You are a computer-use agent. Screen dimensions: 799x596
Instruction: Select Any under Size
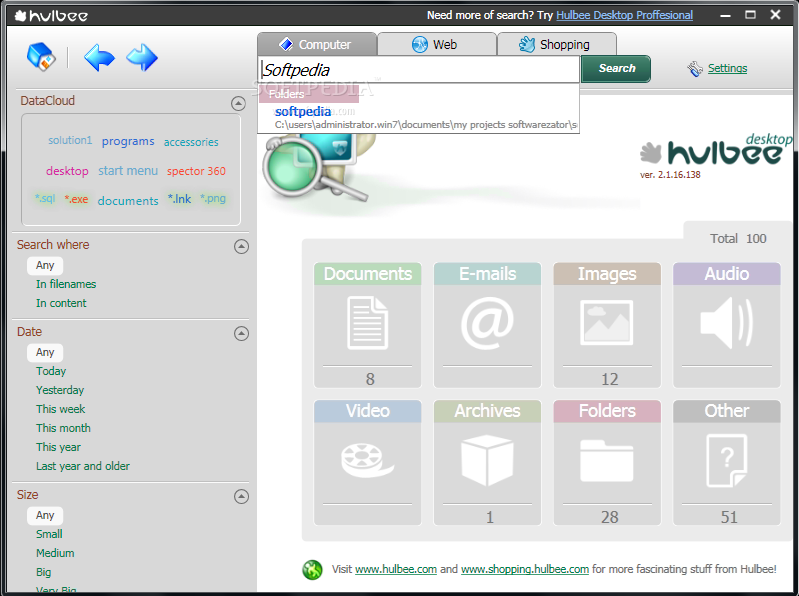coord(45,516)
